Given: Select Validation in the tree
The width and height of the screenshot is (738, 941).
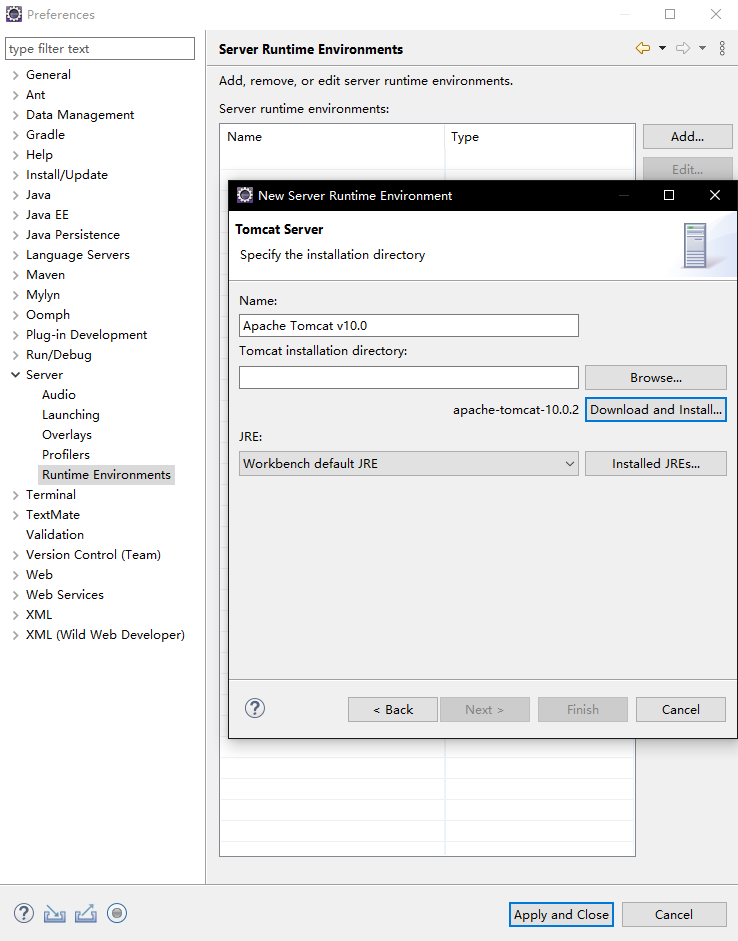Looking at the screenshot, I should click(x=55, y=535).
